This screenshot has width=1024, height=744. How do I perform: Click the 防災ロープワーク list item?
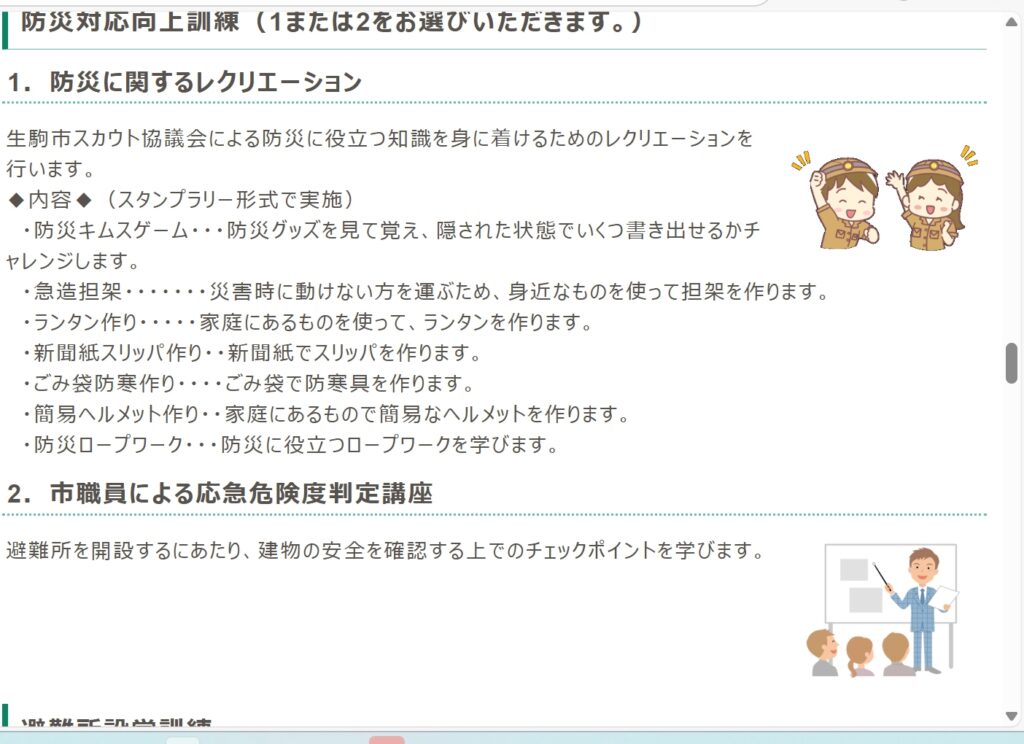[x=290, y=445]
